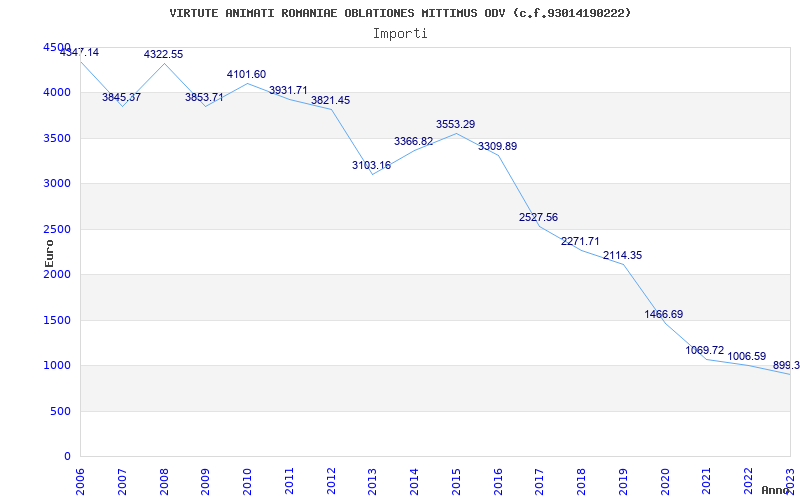Select the data label 3553.29
The image size is (800, 500).
[x=456, y=124]
